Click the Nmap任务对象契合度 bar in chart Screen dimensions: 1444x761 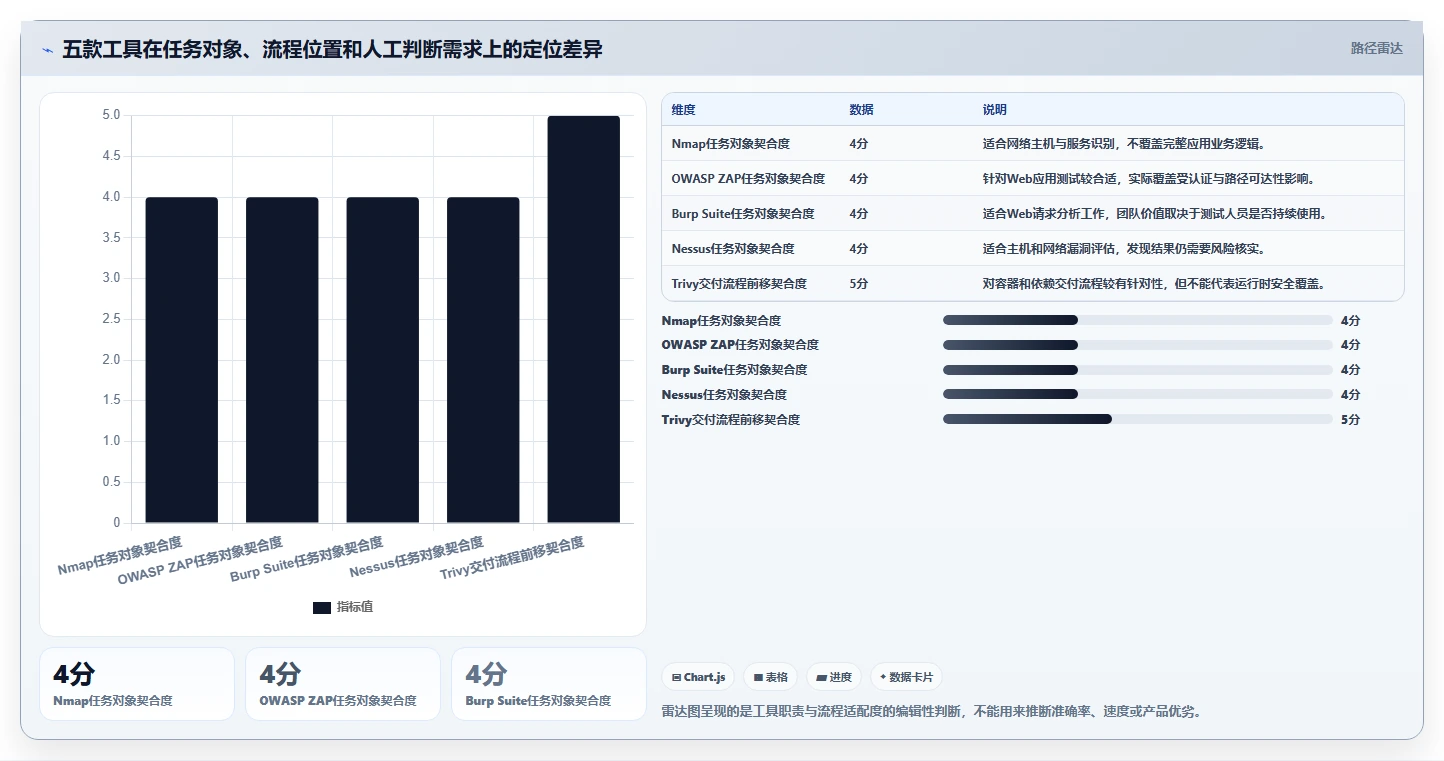[182, 360]
